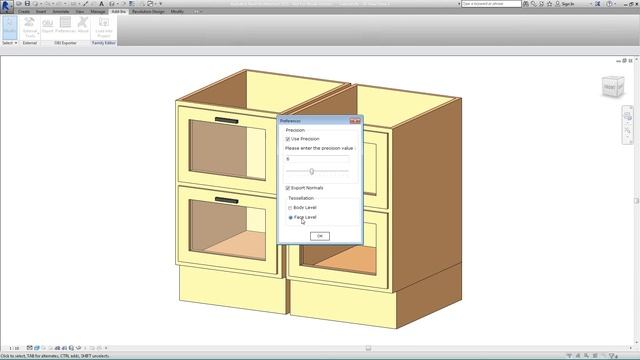Expand the External Tools dropdown arrow
The width and height of the screenshot is (640, 360).
(38, 33)
